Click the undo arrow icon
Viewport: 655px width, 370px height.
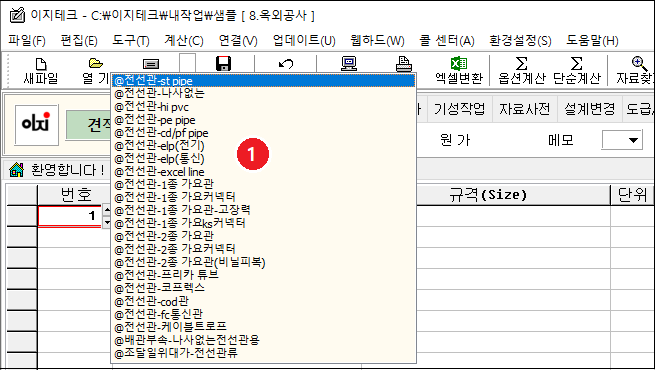286,64
